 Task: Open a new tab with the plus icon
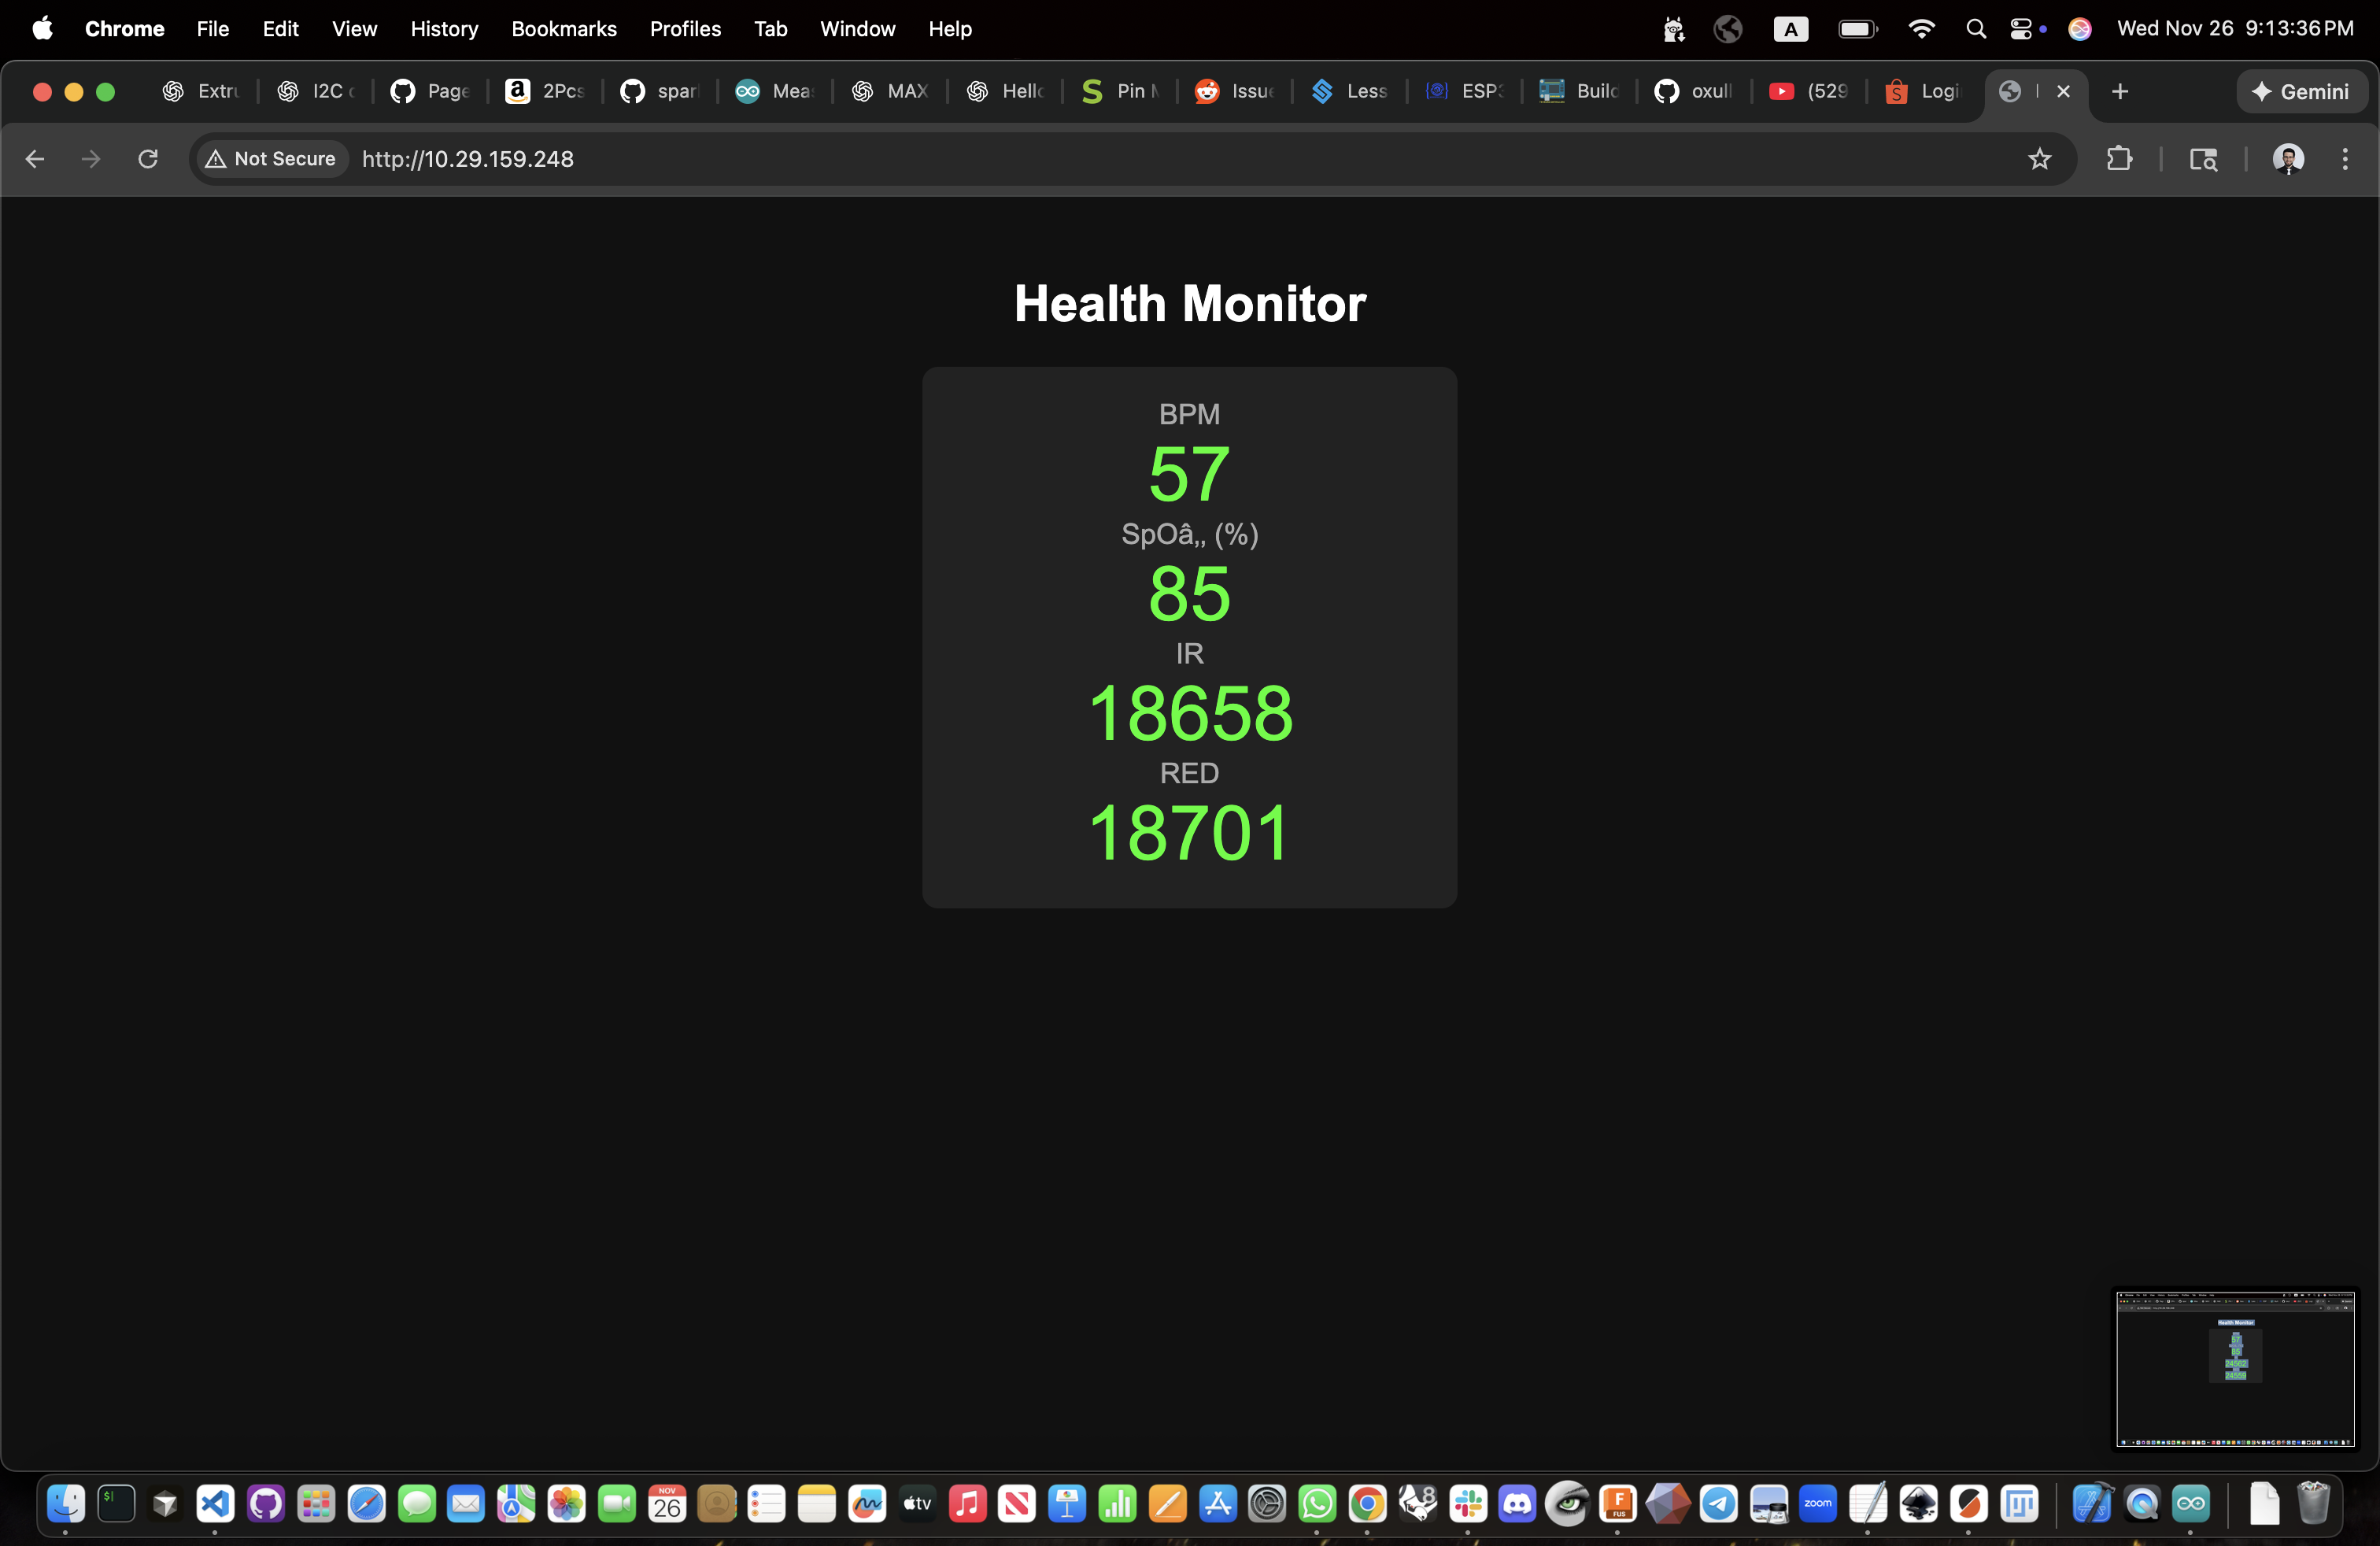[2120, 91]
